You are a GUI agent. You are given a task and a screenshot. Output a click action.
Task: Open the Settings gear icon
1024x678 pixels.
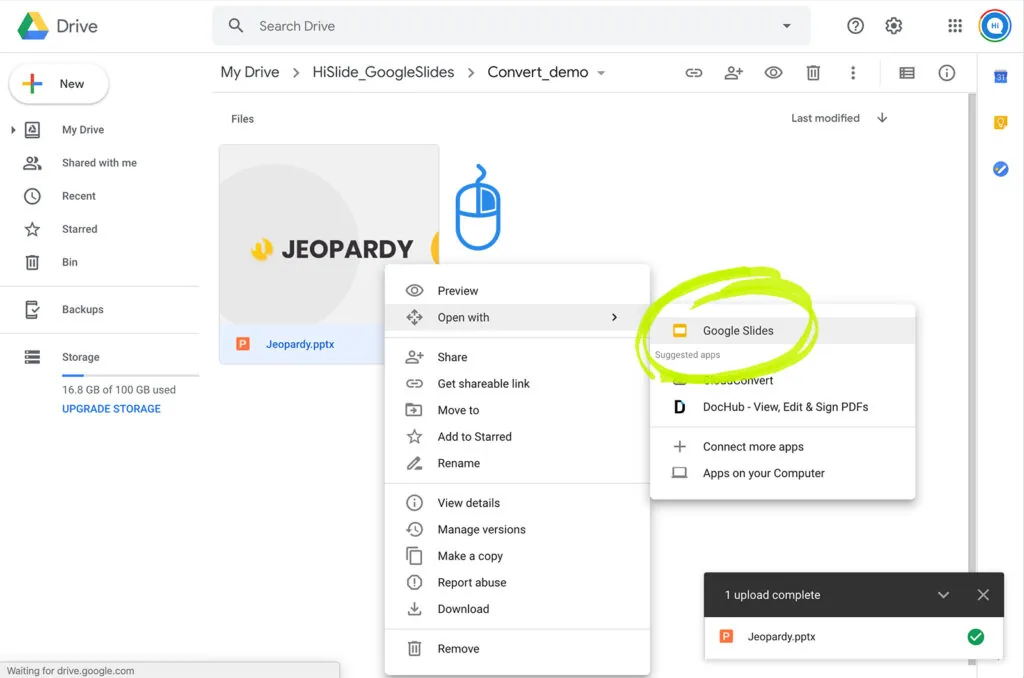pyautogui.click(x=893, y=26)
